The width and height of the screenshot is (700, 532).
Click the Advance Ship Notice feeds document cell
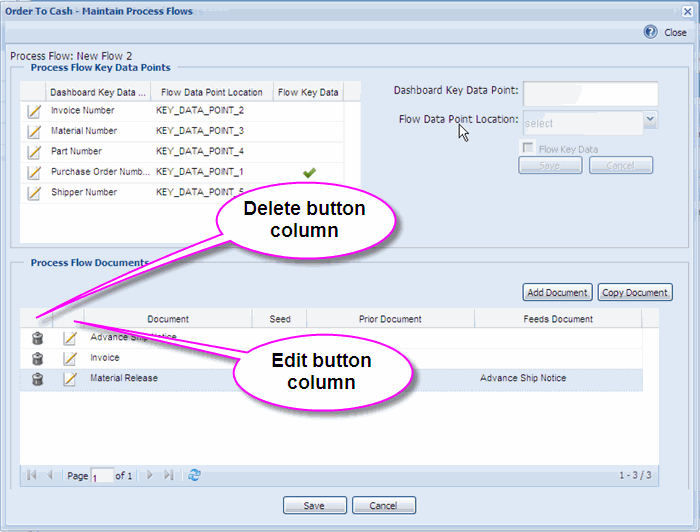pyautogui.click(x=523, y=378)
